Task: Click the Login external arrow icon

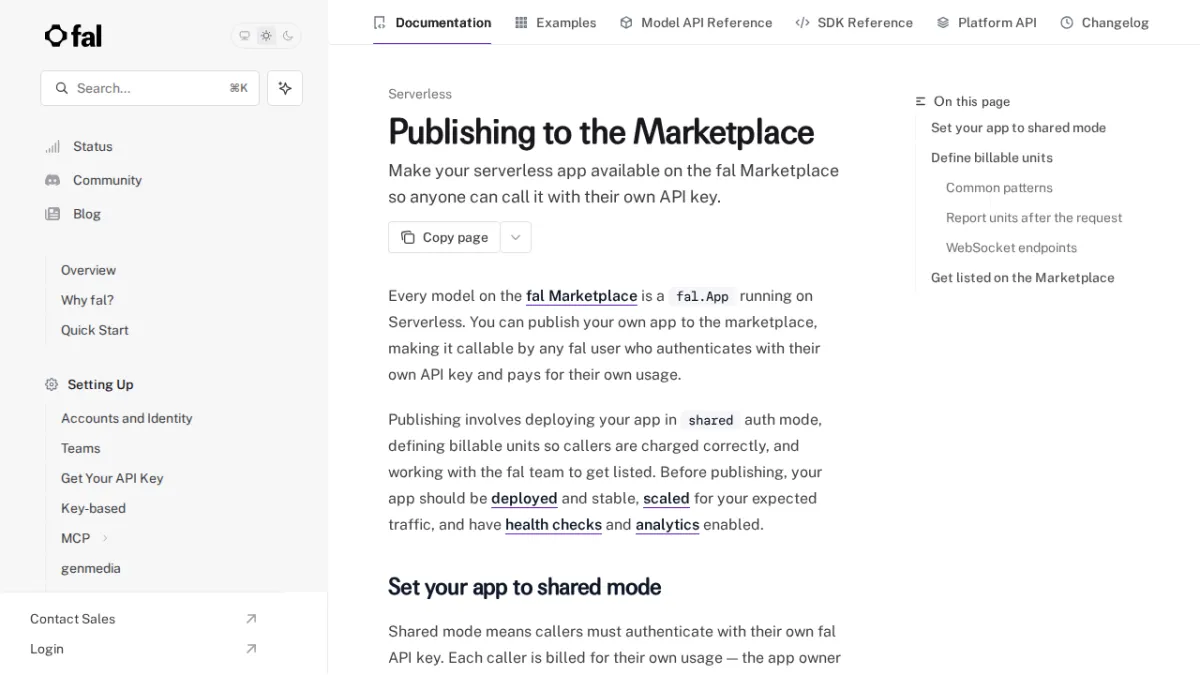Action: click(x=251, y=649)
